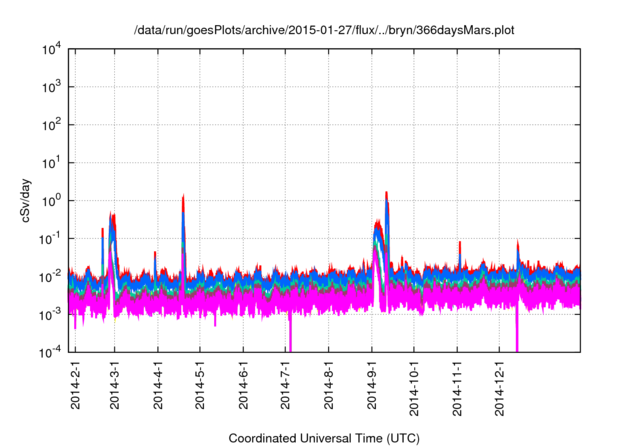The width and height of the screenshot is (640, 448).
Task: Select the 2014-4-1 x-axis tick label
Action: point(158,386)
